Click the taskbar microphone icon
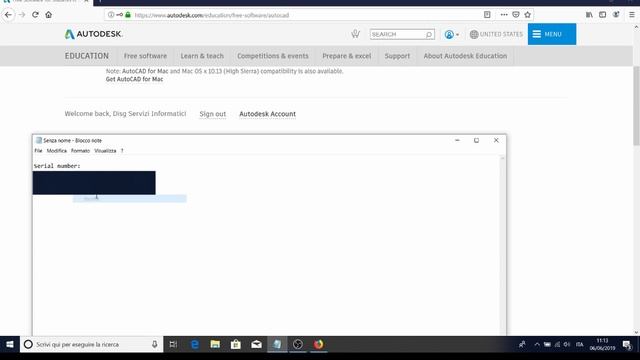 click(x=155, y=344)
